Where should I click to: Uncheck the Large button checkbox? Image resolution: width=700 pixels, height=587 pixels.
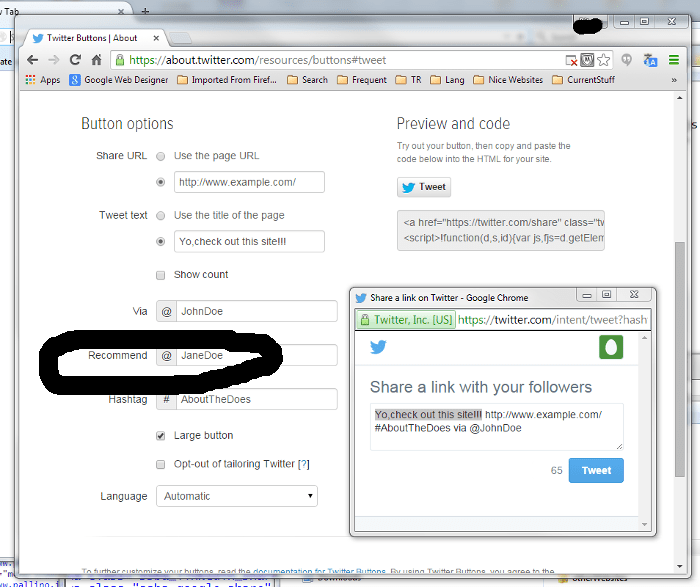click(x=161, y=436)
